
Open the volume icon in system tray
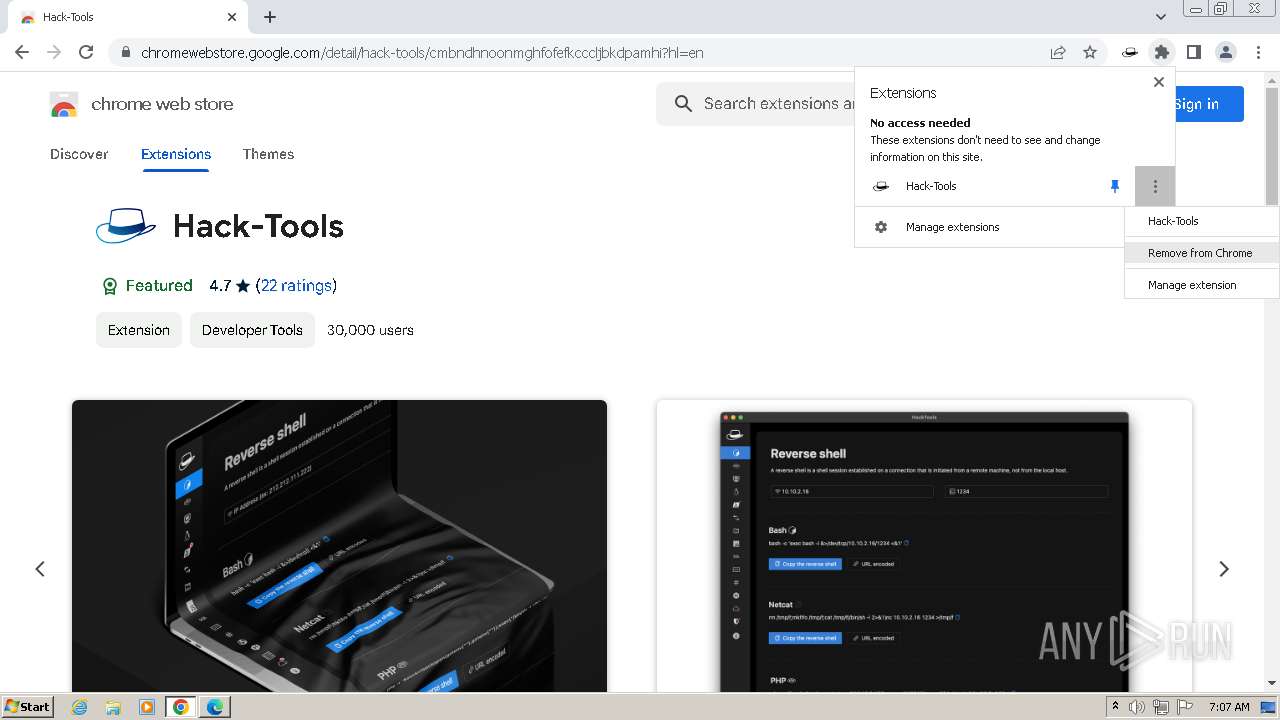pyautogui.click(x=1137, y=707)
